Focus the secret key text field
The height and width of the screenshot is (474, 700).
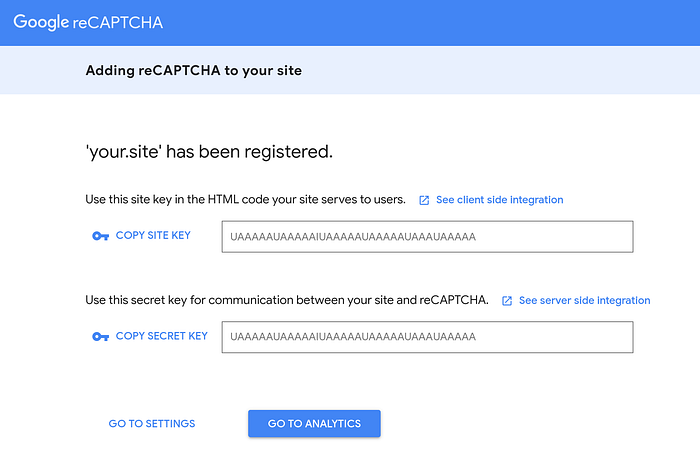(x=427, y=337)
